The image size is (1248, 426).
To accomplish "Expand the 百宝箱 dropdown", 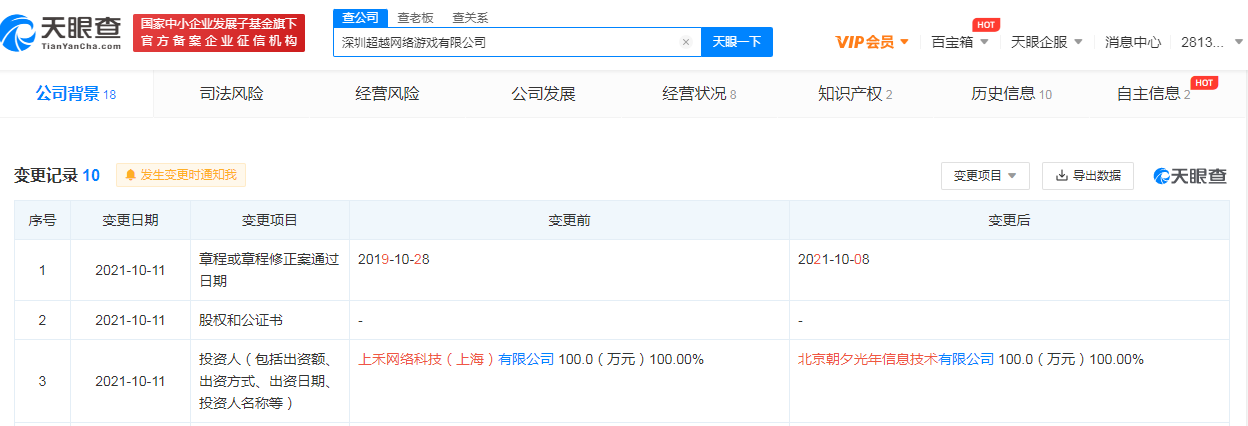I will [x=959, y=42].
